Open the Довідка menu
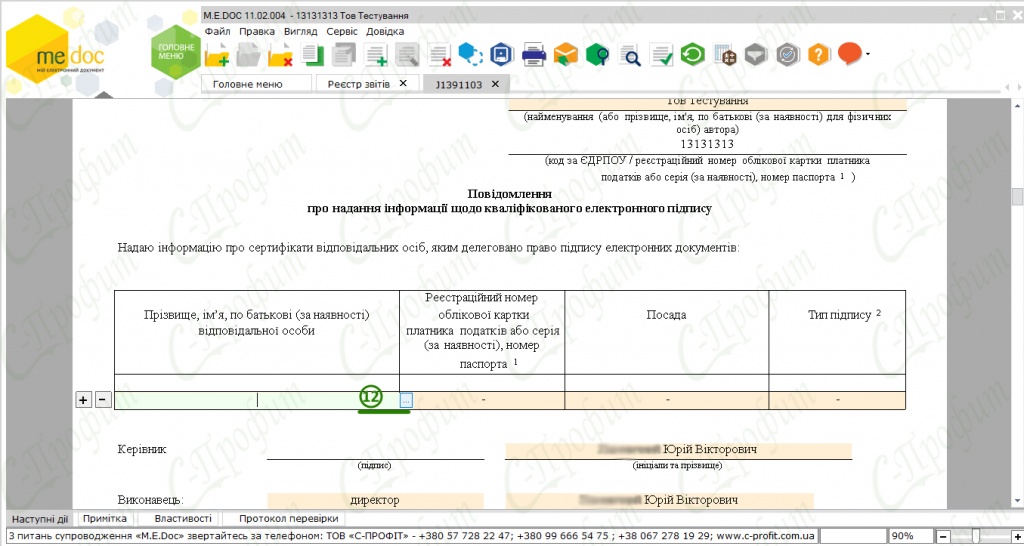1024x546 pixels. click(385, 31)
